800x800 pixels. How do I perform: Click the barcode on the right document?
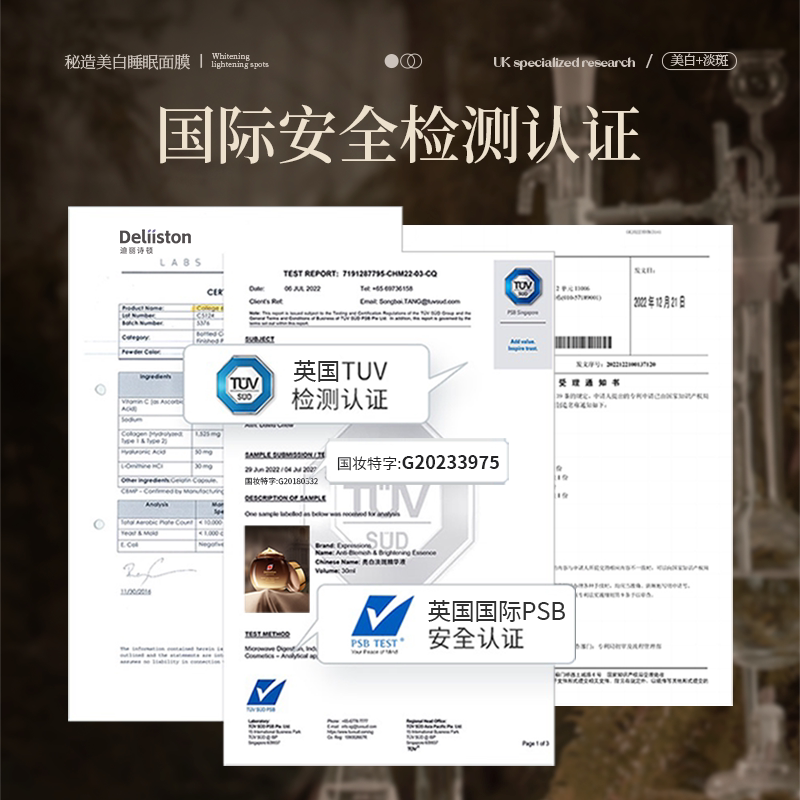point(583,342)
